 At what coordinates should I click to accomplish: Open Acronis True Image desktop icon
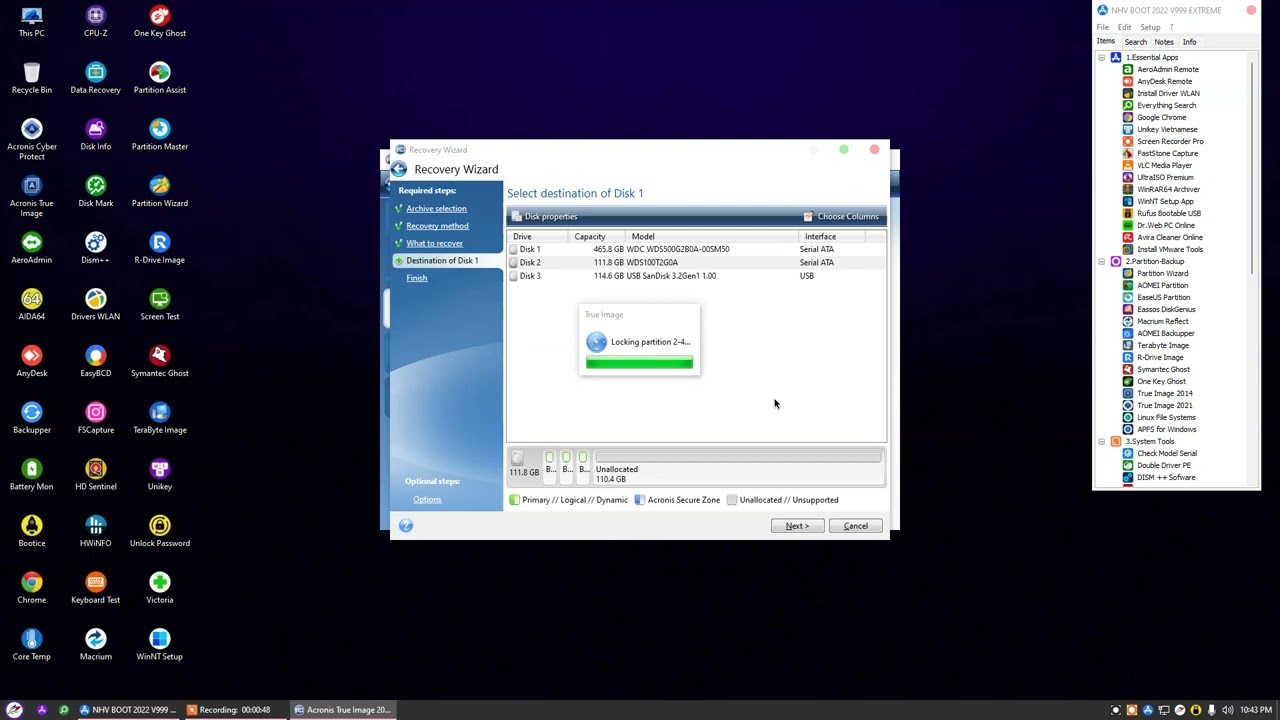point(32,196)
